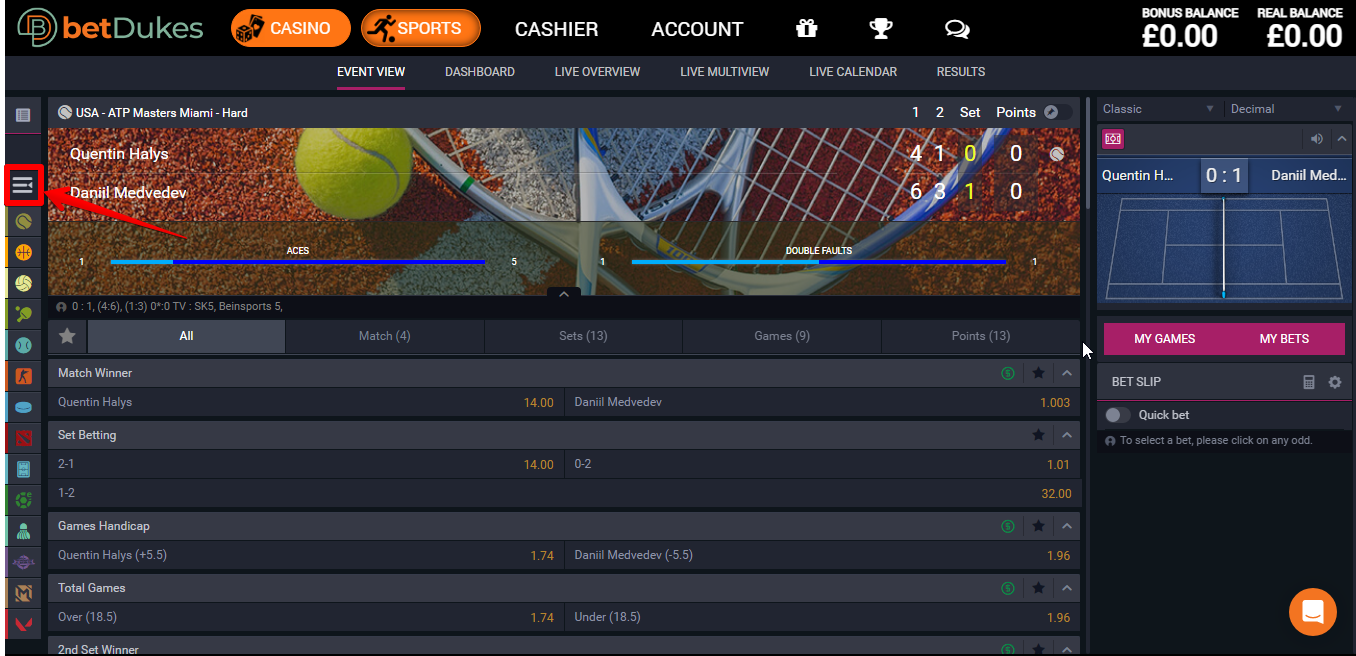Collapse the scoreboard statistics chevron
This screenshot has width=1356, height=656.
[564, 294]
